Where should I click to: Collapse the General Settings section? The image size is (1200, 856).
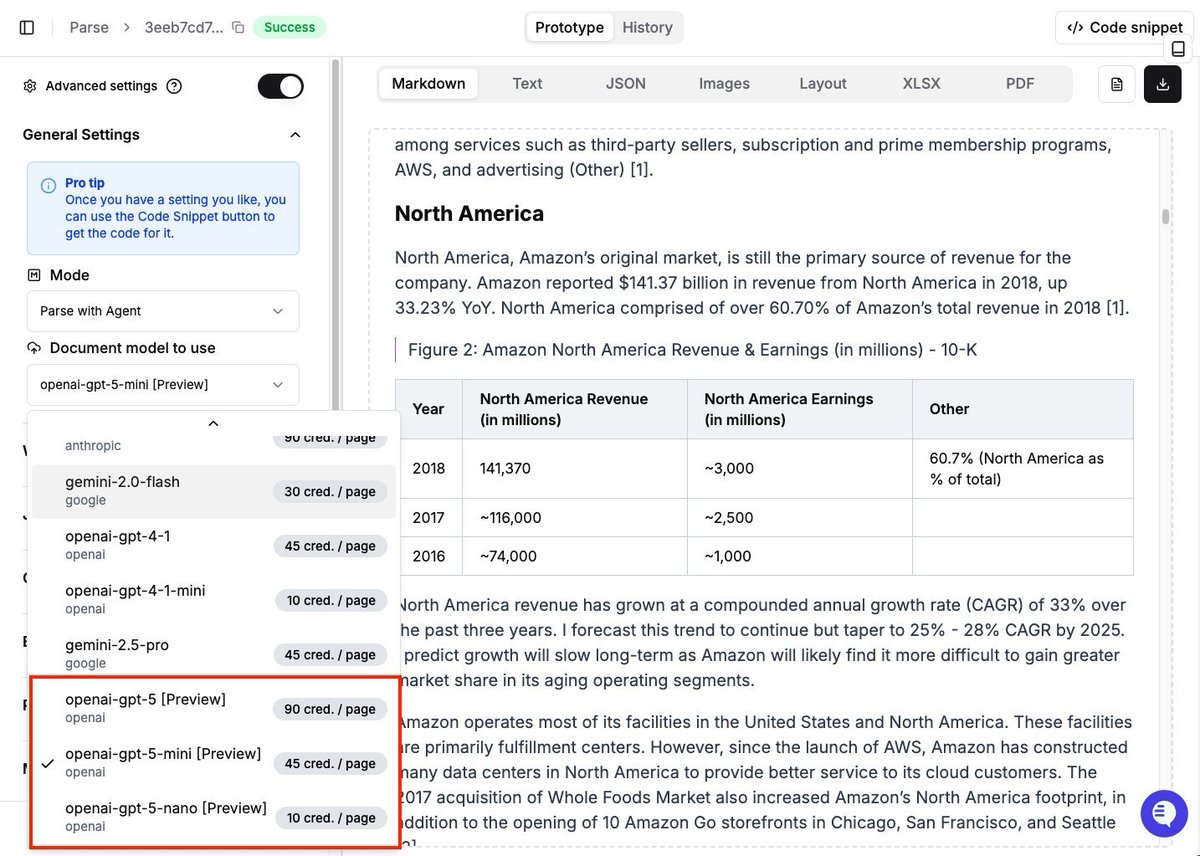click(x=295, y=135)
